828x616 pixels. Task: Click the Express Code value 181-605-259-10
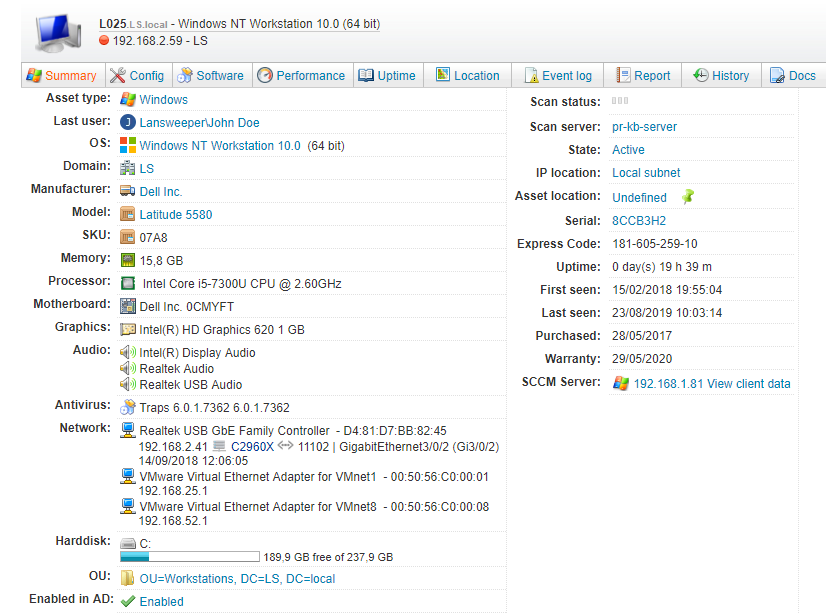coord(655,244)
